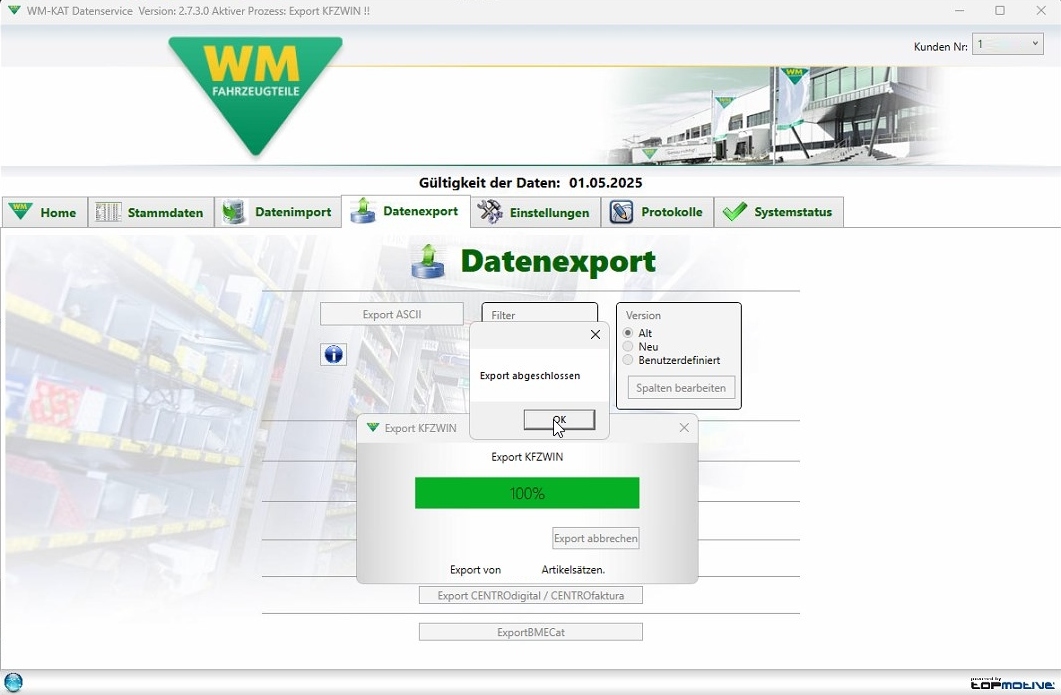Open Einstellungen via the gear-tools icon

click(x=489, y=212)
